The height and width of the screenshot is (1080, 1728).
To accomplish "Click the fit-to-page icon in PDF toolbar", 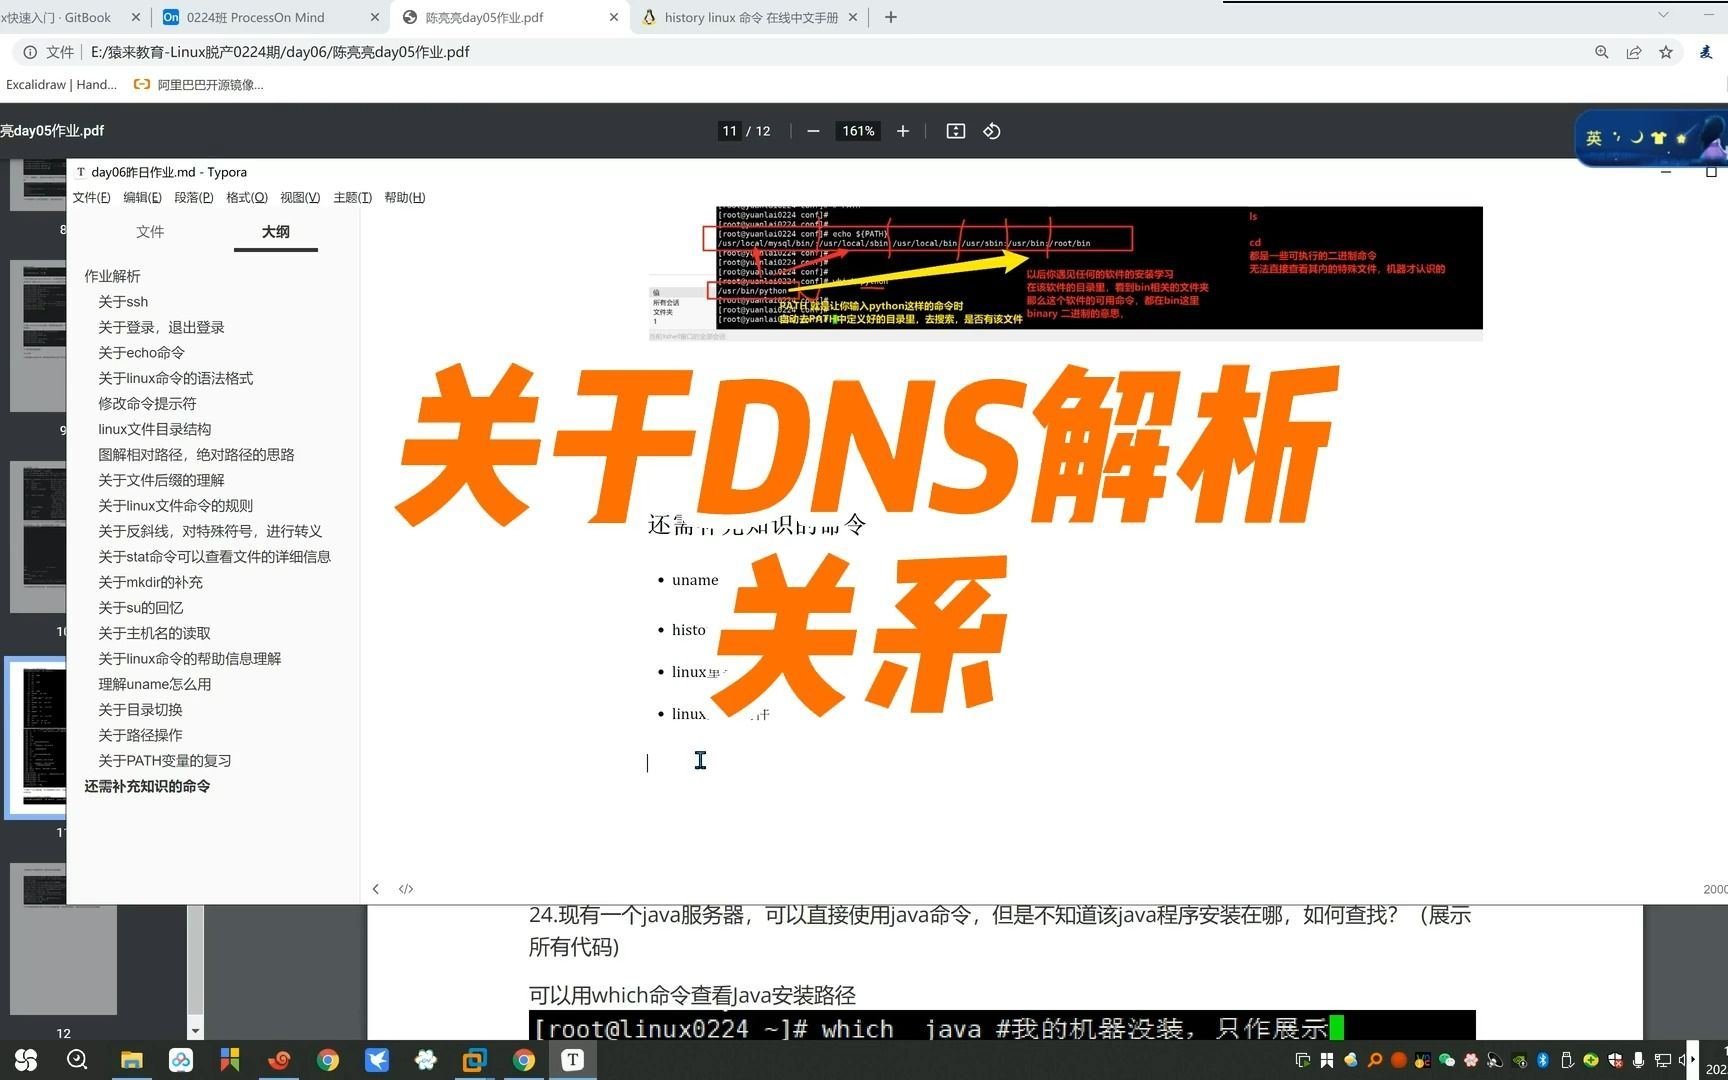I will (x=956, y=131).
